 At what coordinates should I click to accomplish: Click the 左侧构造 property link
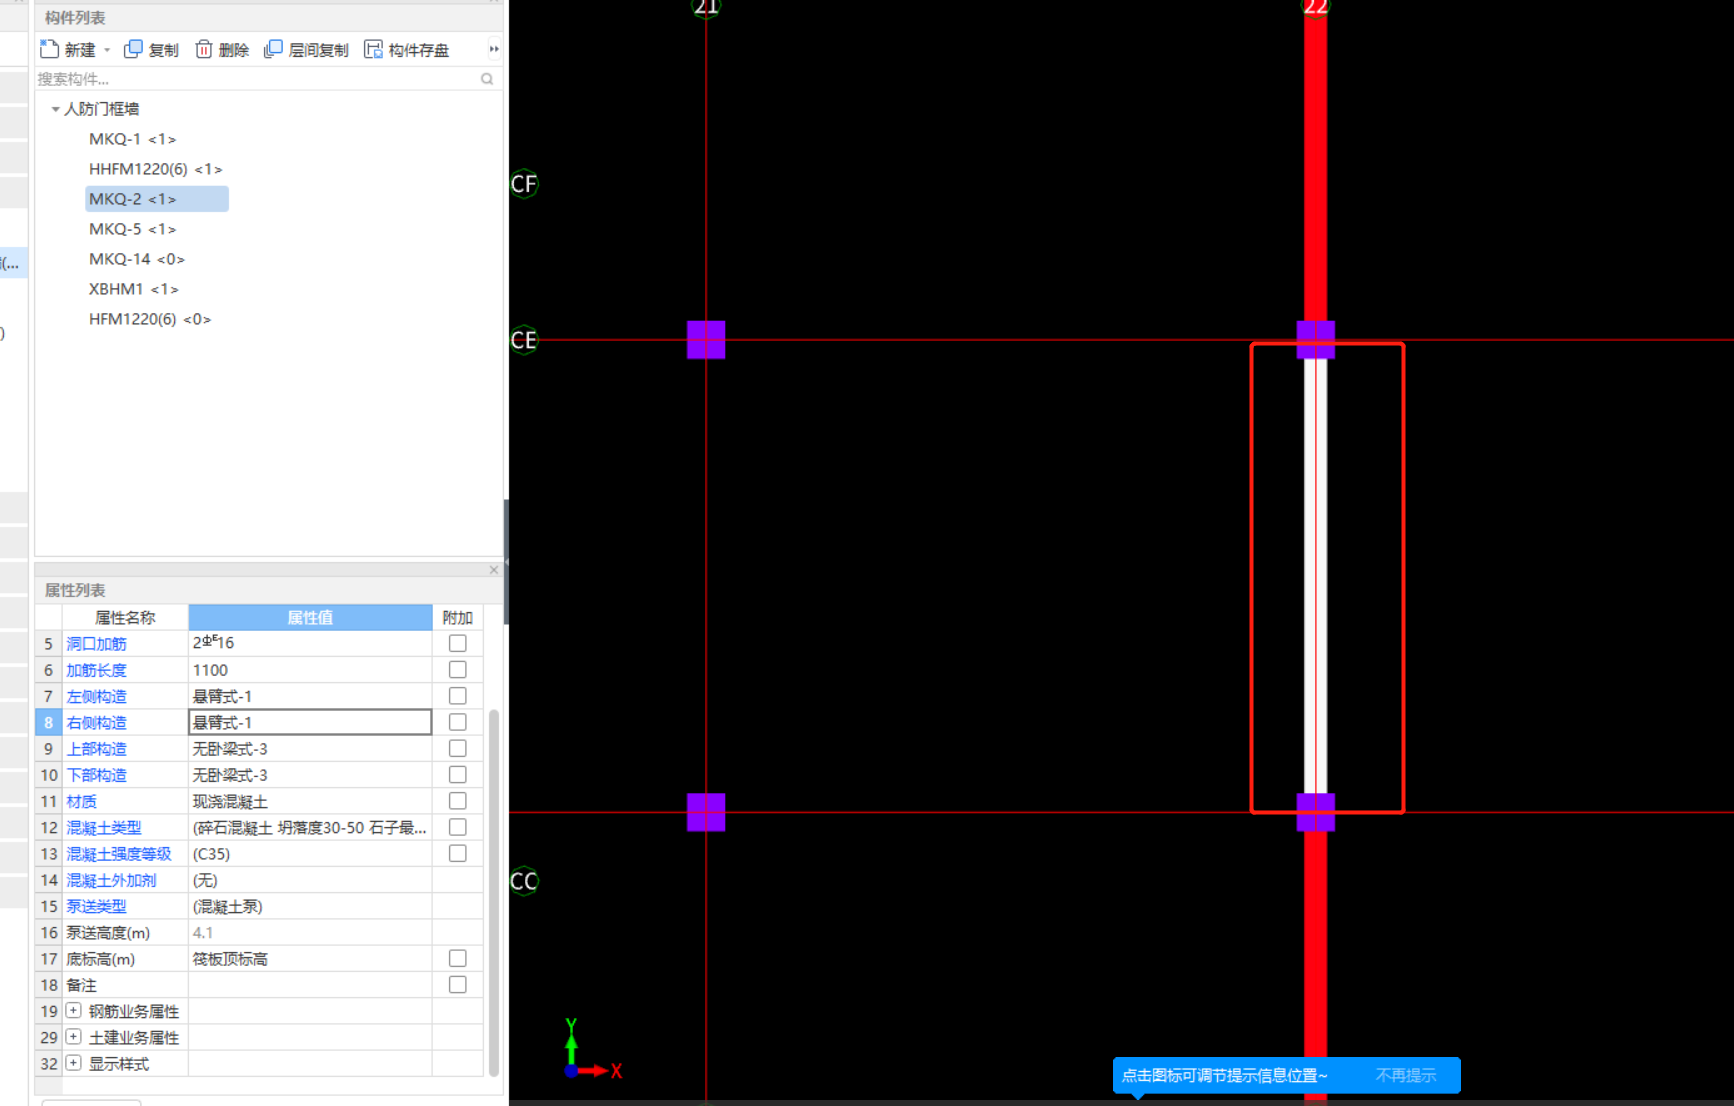96,696
